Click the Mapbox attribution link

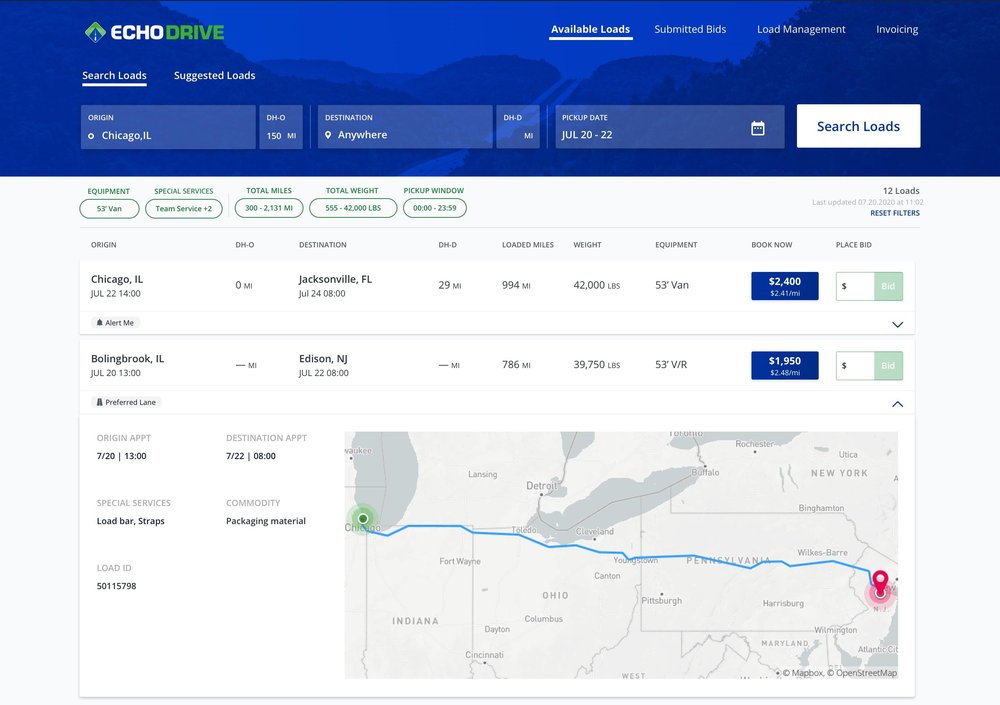click(x=803, y=673)
